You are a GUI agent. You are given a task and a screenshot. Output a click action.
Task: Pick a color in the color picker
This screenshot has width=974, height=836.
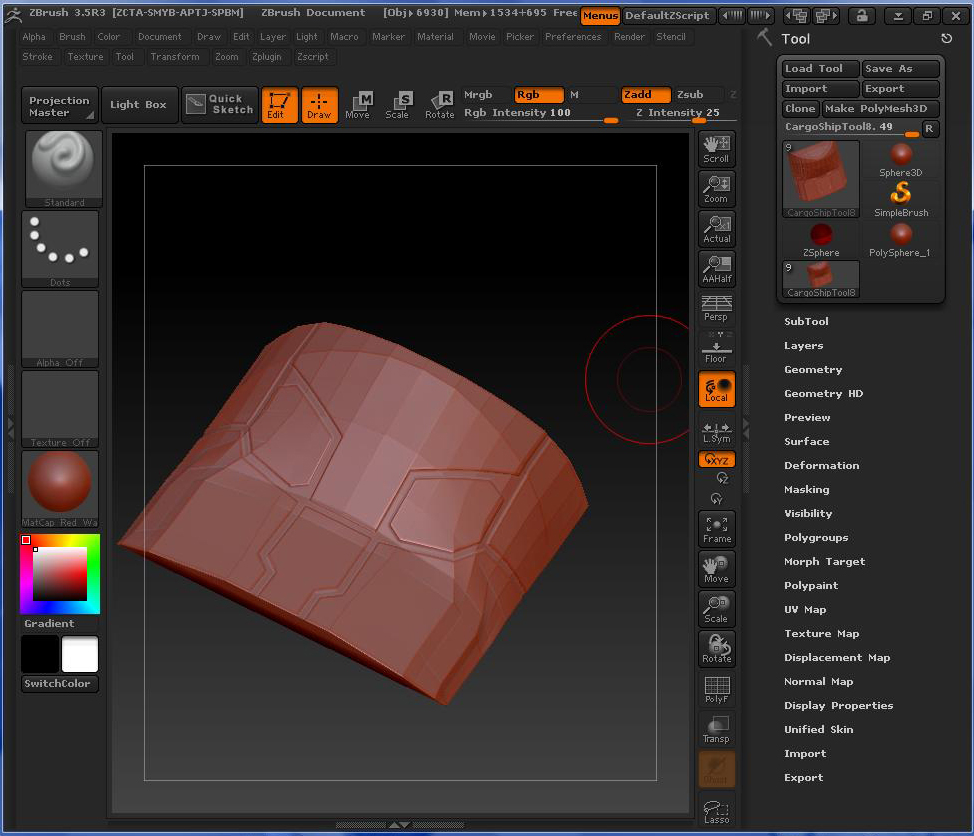[x=60, y=573]
